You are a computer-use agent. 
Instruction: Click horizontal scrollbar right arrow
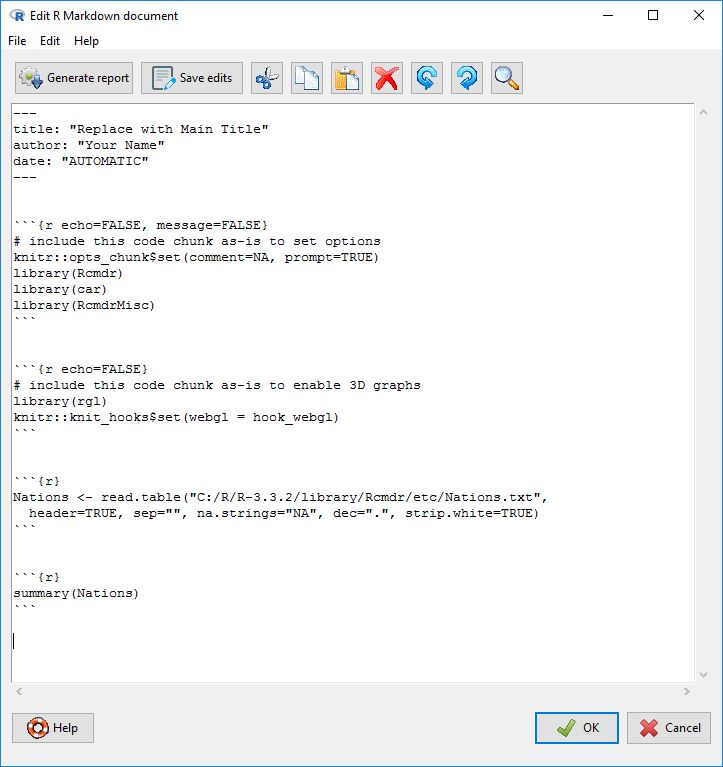pos(687,691)
